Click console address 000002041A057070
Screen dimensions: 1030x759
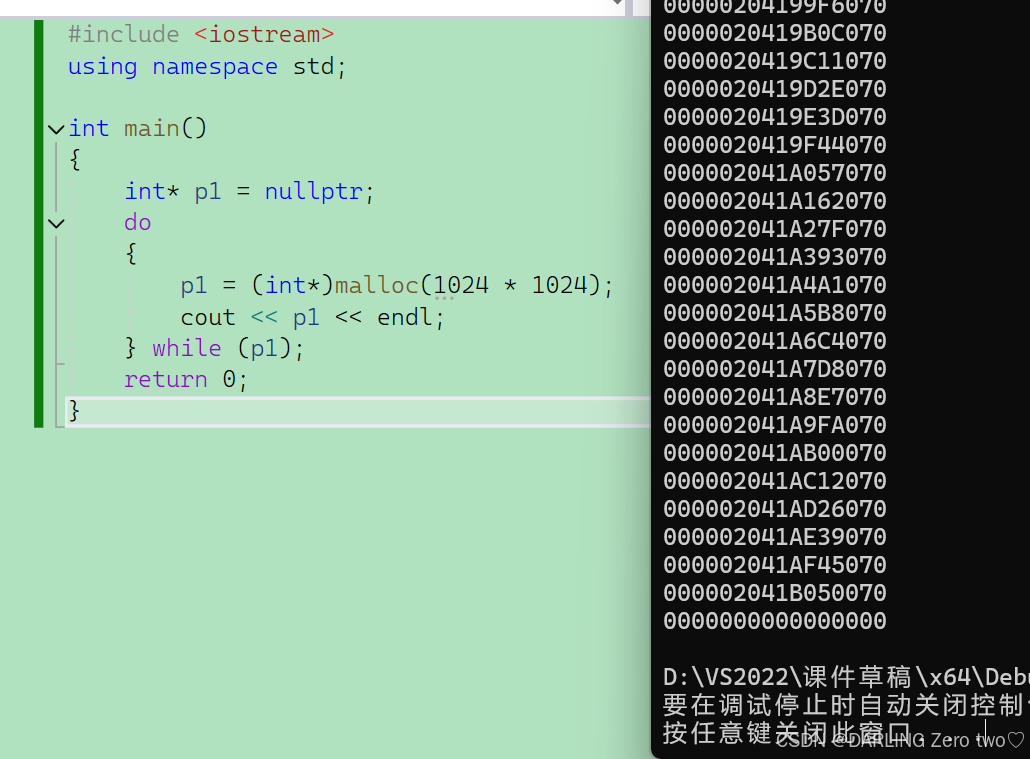point(774,173)
